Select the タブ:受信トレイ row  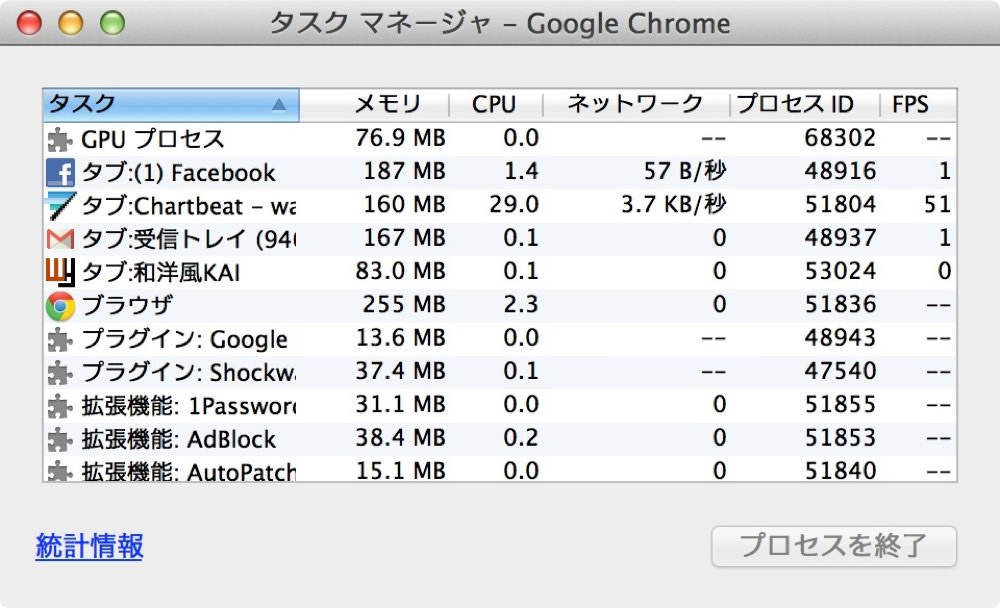tap(500, 239)
